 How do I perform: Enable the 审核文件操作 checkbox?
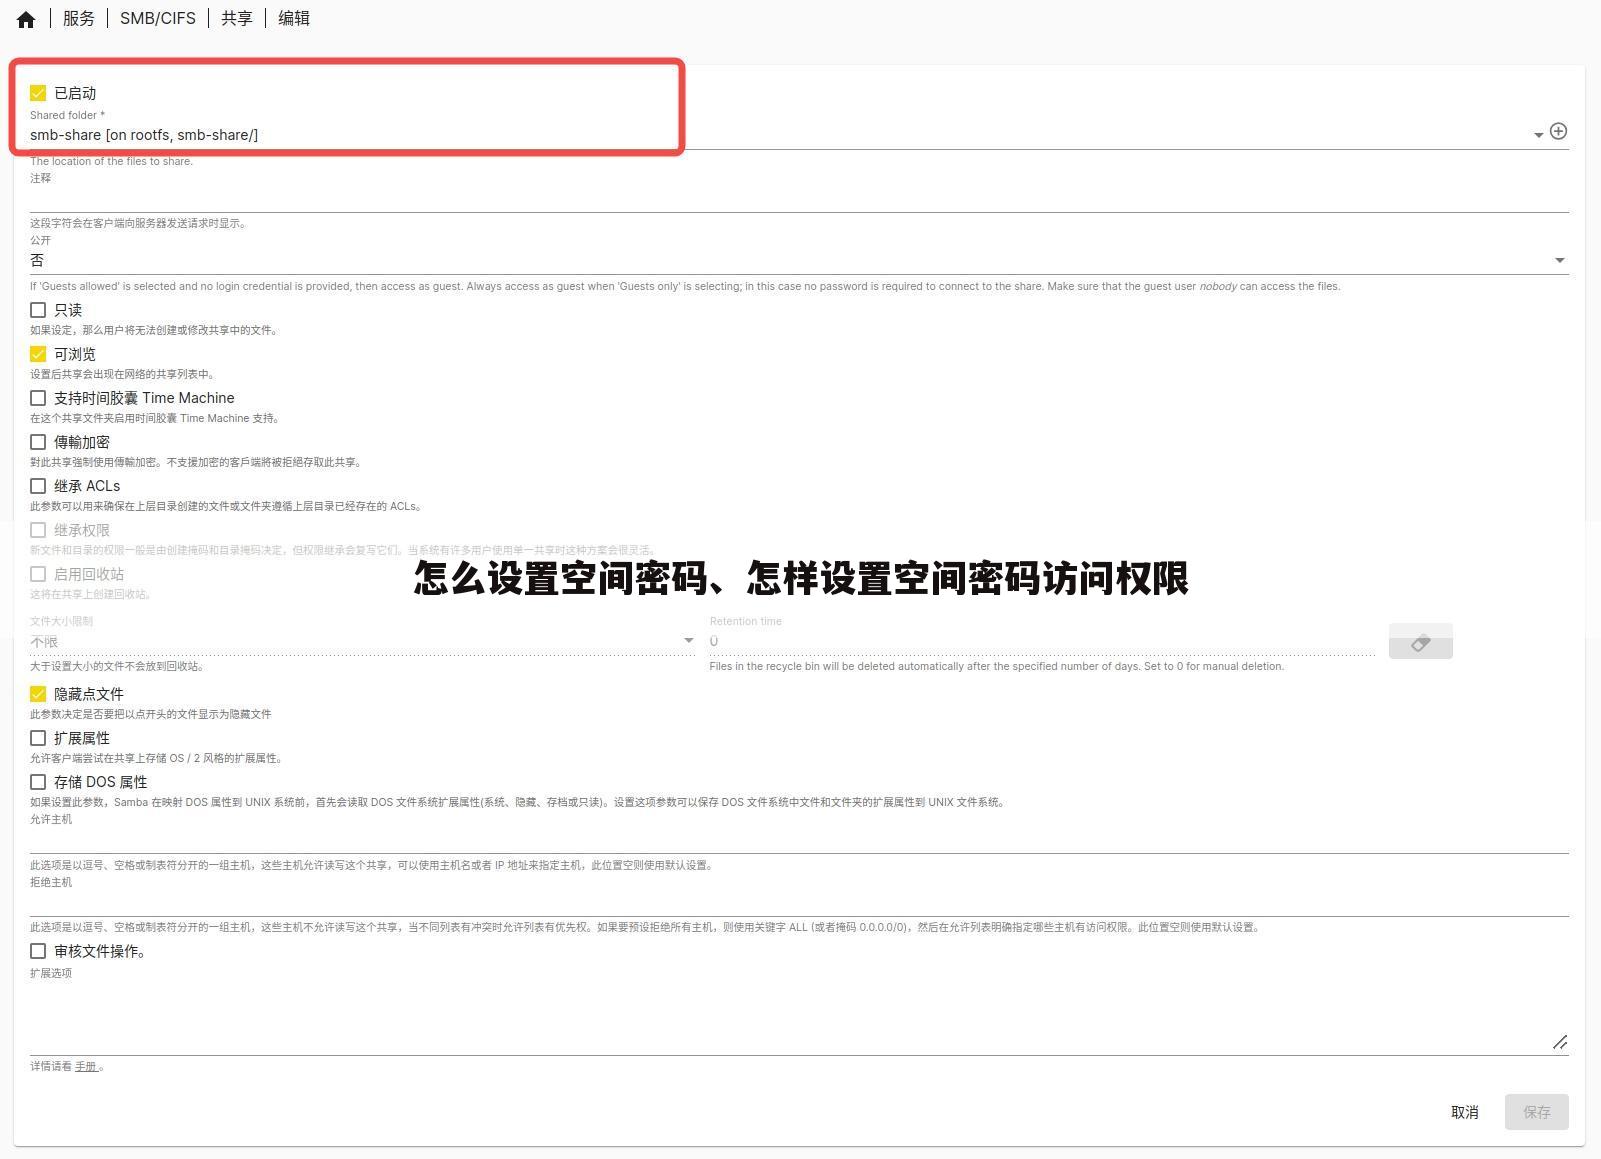38,951
